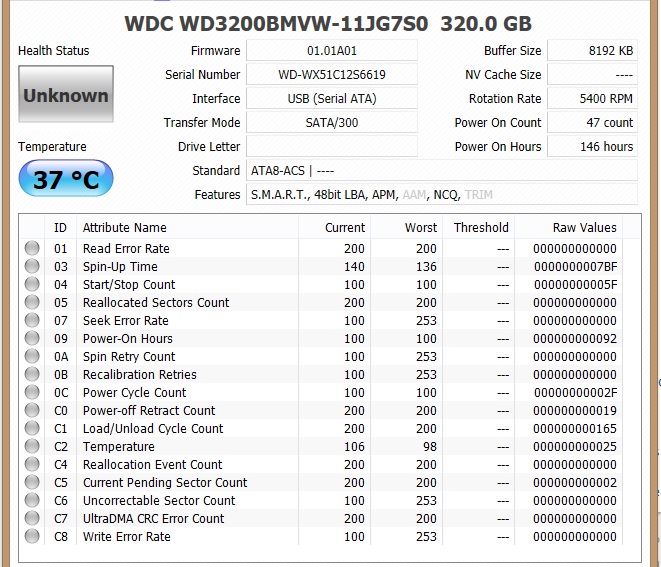Select the Temperature current value 106
Screen dimensions: 661x567
click(354, 447)
